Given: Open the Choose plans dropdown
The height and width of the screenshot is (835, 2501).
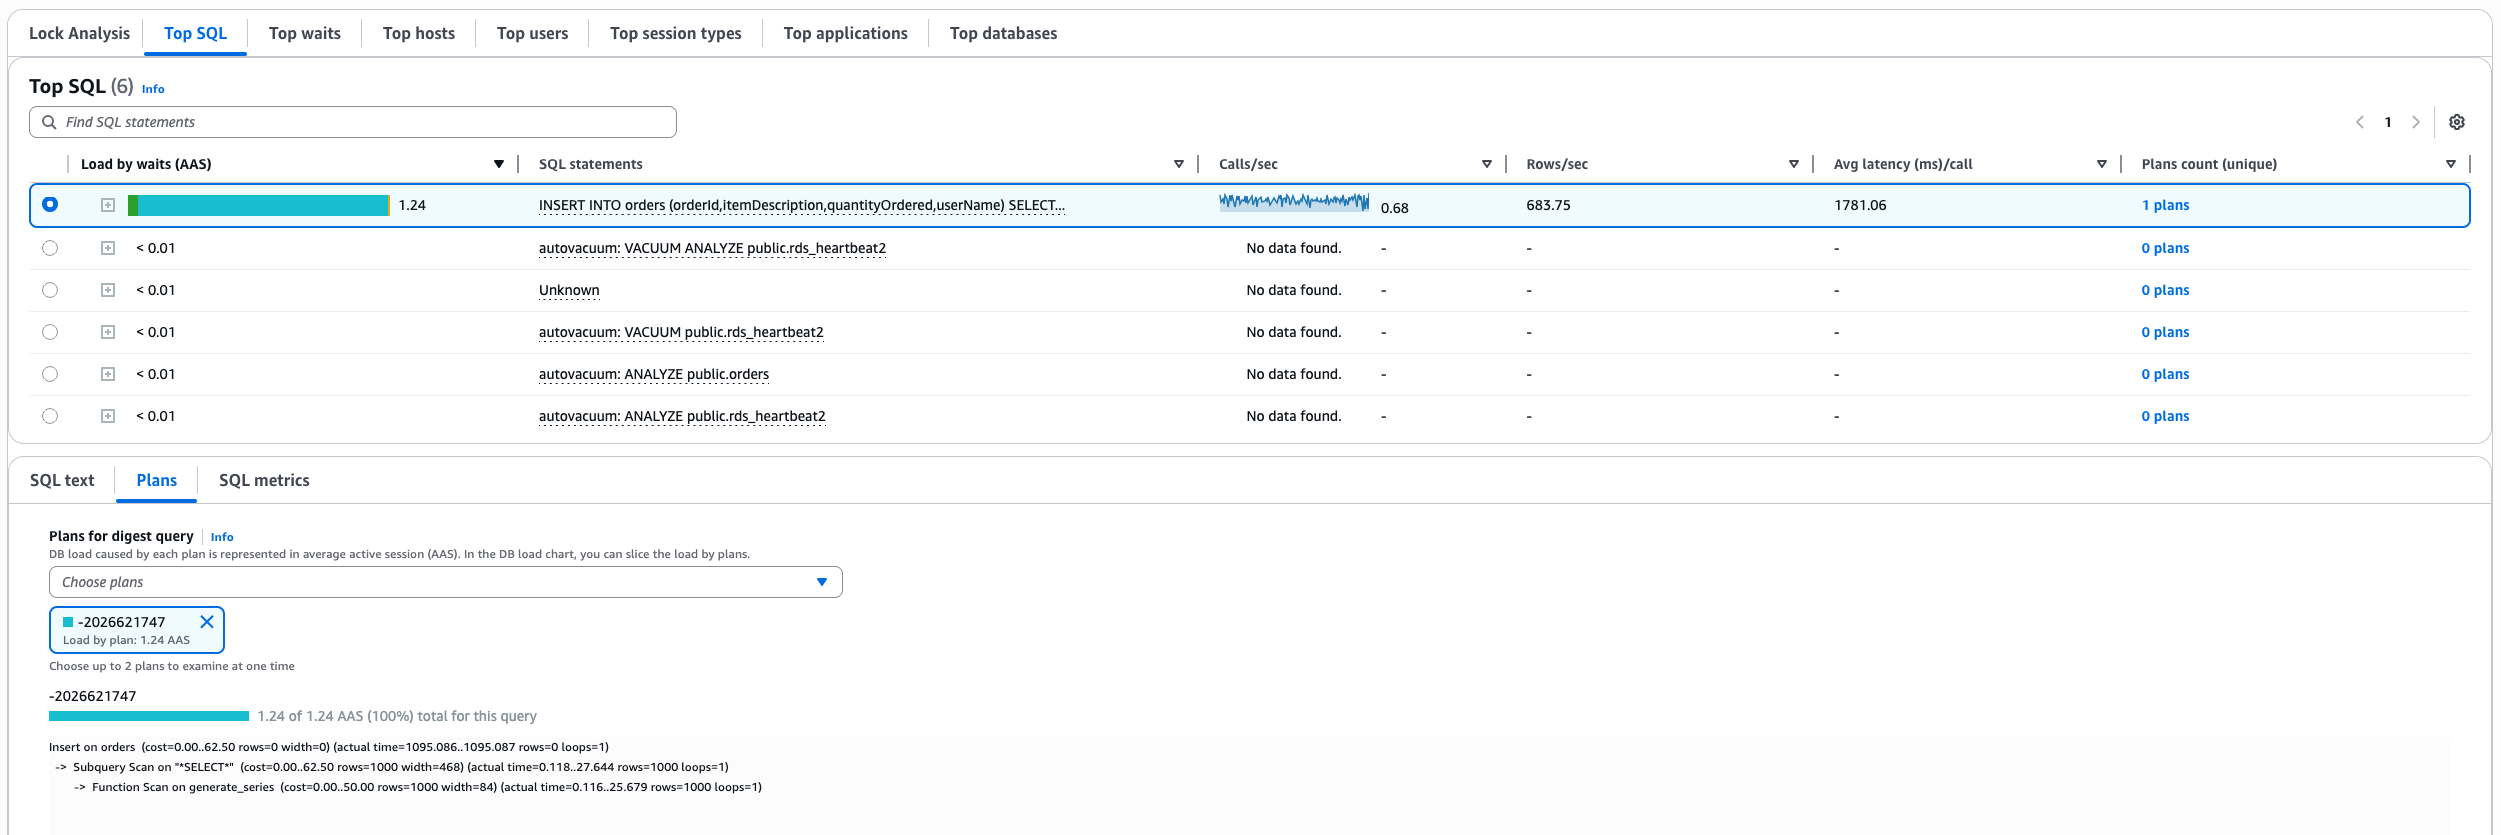Looking at the screenshot, I should 445,582.
